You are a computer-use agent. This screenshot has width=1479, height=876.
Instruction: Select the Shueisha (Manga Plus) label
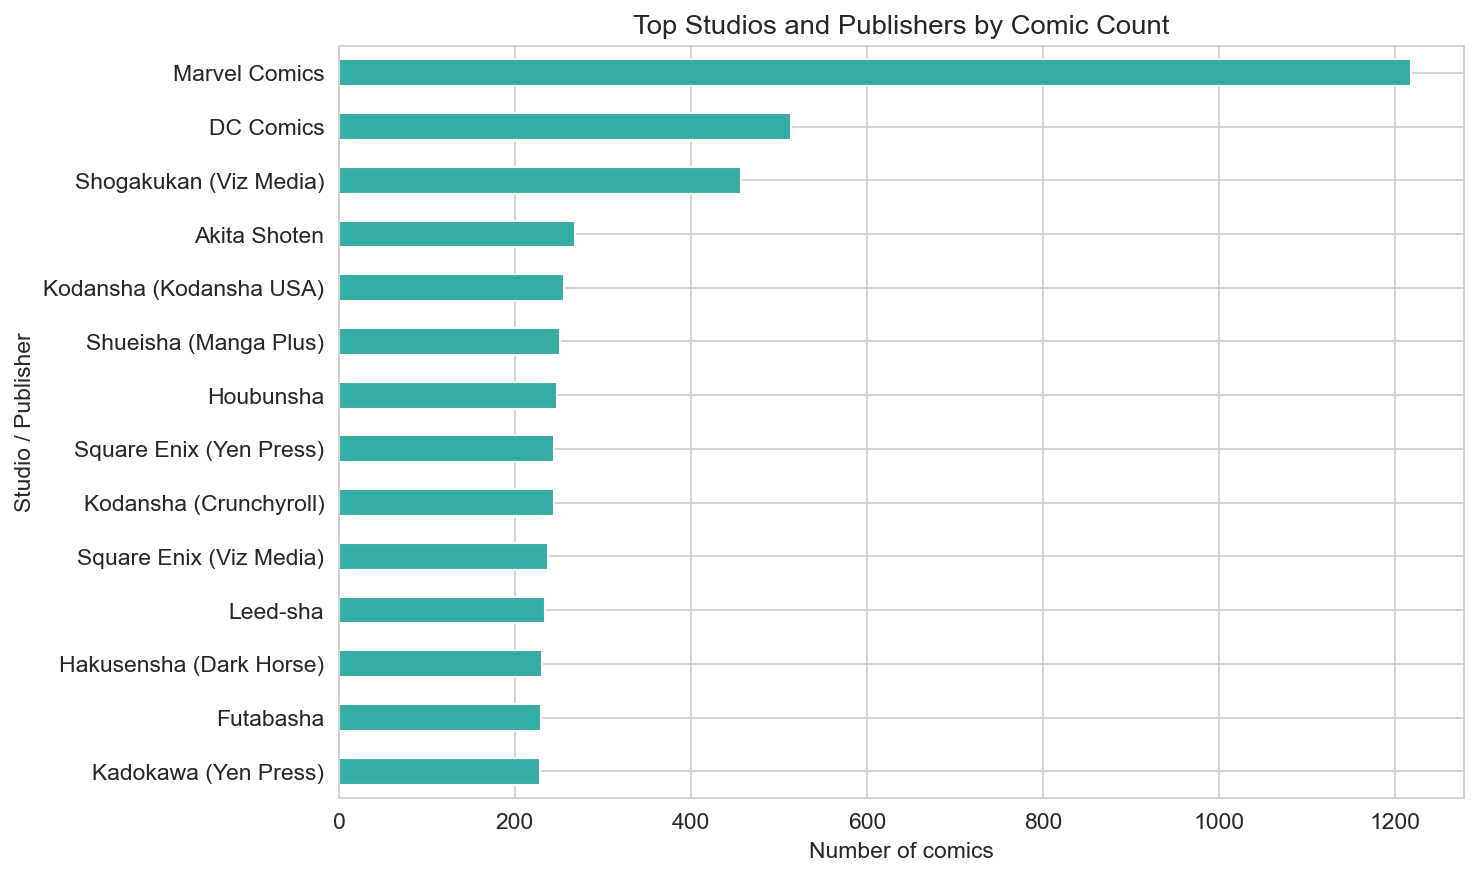click(205, 343)
